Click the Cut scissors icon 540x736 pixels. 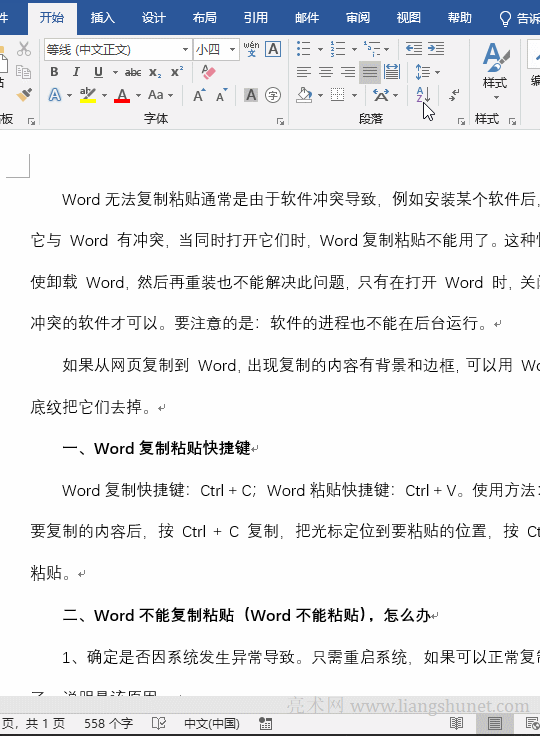[x=24, y=49]
